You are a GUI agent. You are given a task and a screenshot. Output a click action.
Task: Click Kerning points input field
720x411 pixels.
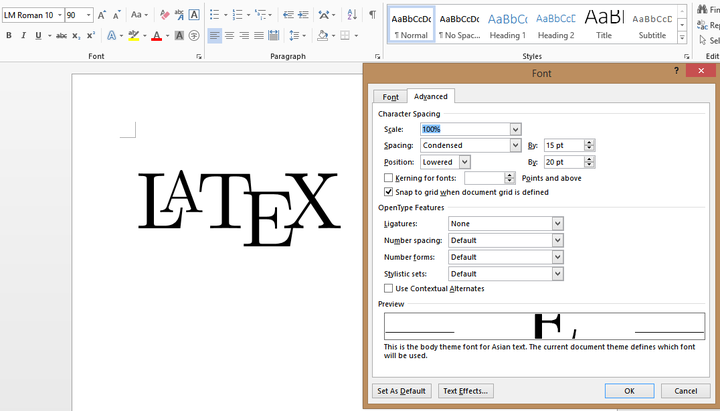click(x=485, y=178)
